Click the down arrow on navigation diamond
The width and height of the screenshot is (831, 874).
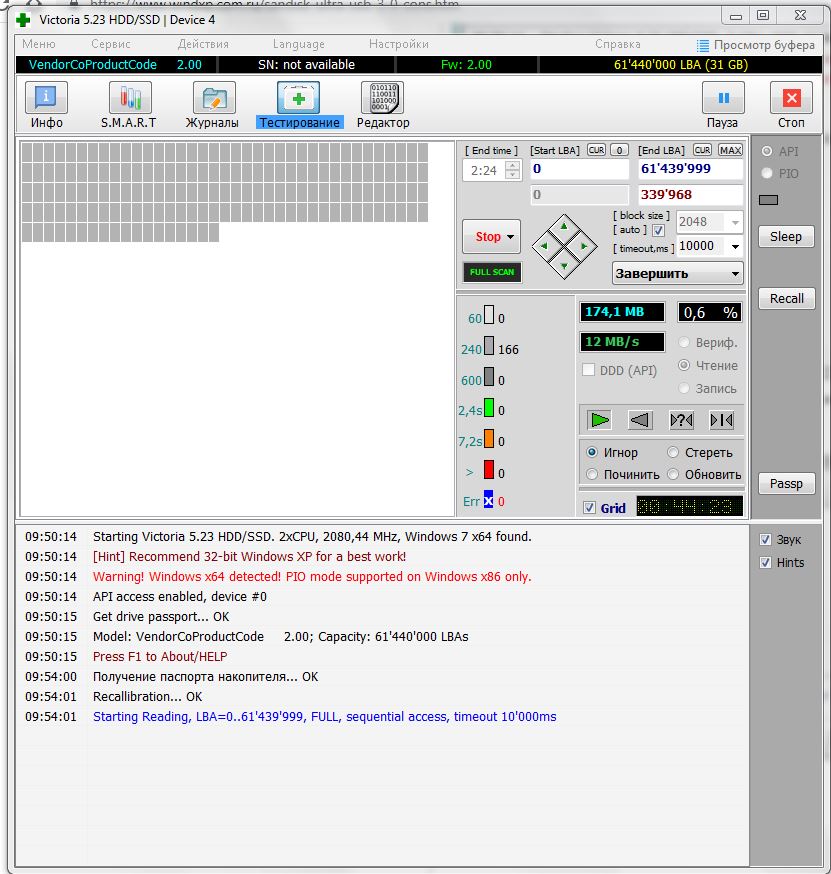[564, 266]
